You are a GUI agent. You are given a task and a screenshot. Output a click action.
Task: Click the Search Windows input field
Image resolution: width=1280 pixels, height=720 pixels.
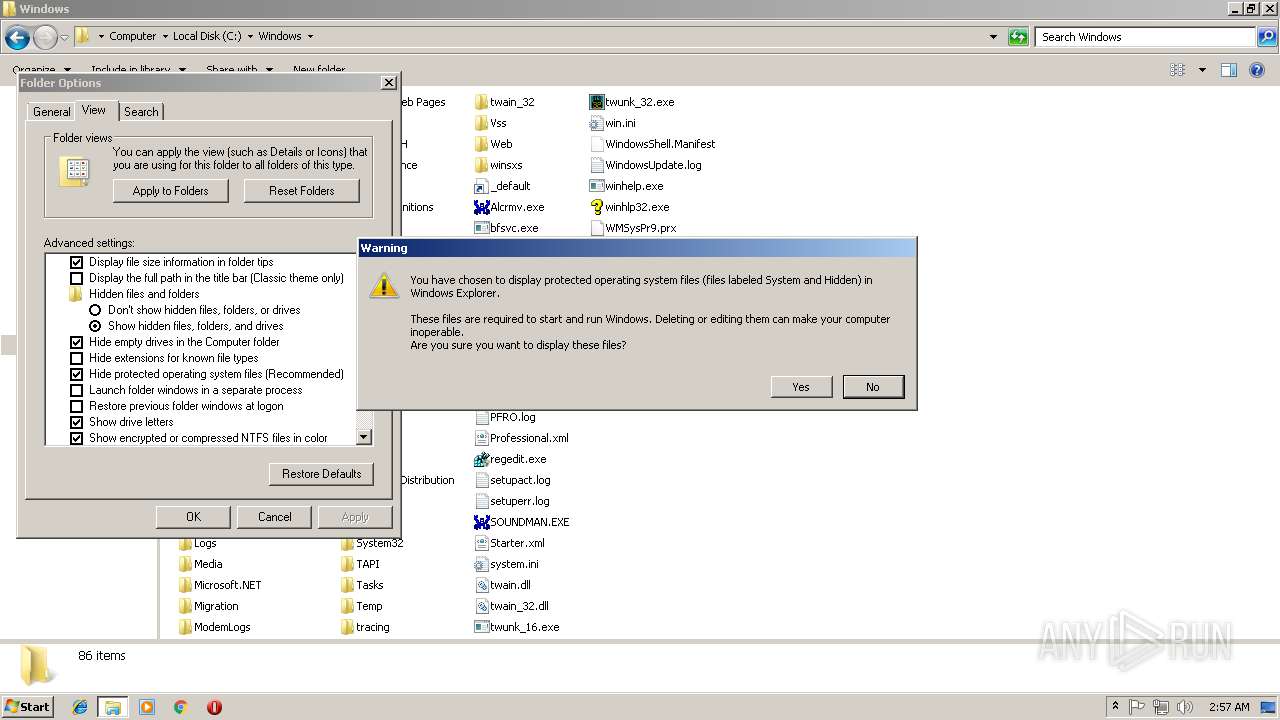[1146, 37]
